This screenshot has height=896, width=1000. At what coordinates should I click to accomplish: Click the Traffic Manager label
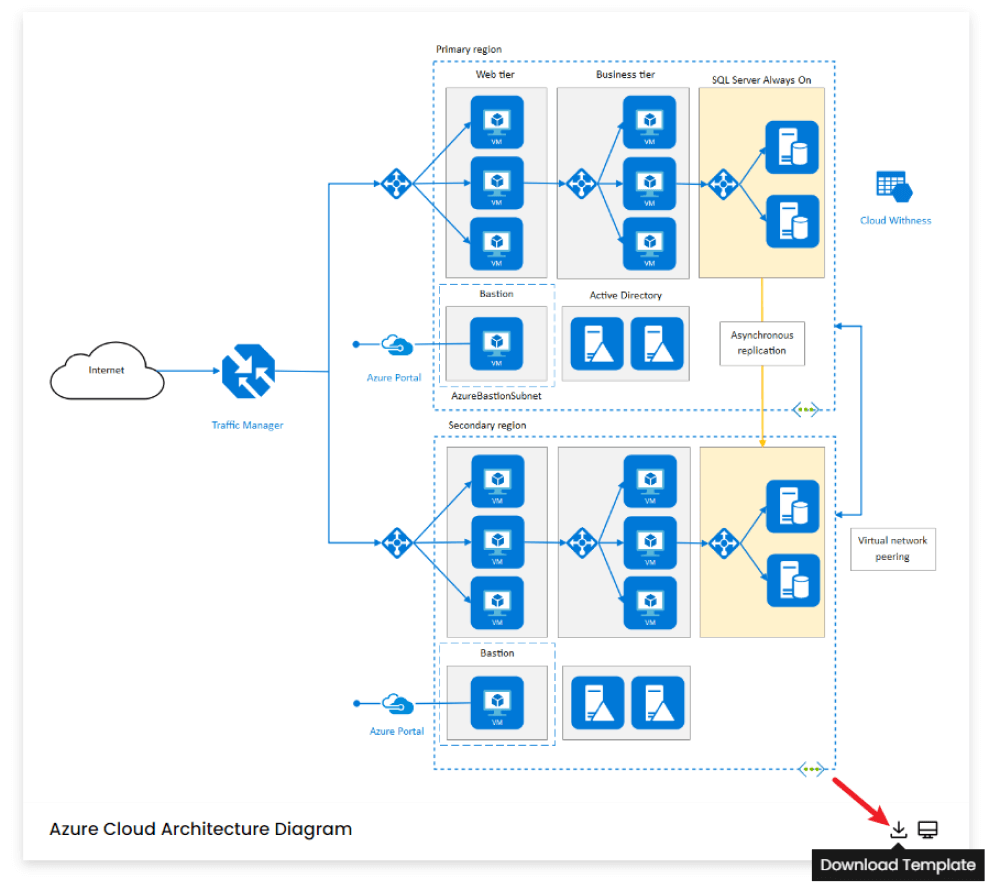[247, 425]
